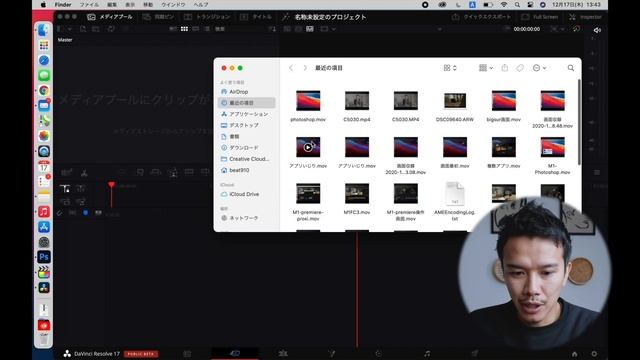Select photoshop.mov file thumbnail
The height and width of the screenshot is (360, 640).
(x=308, y=101)
